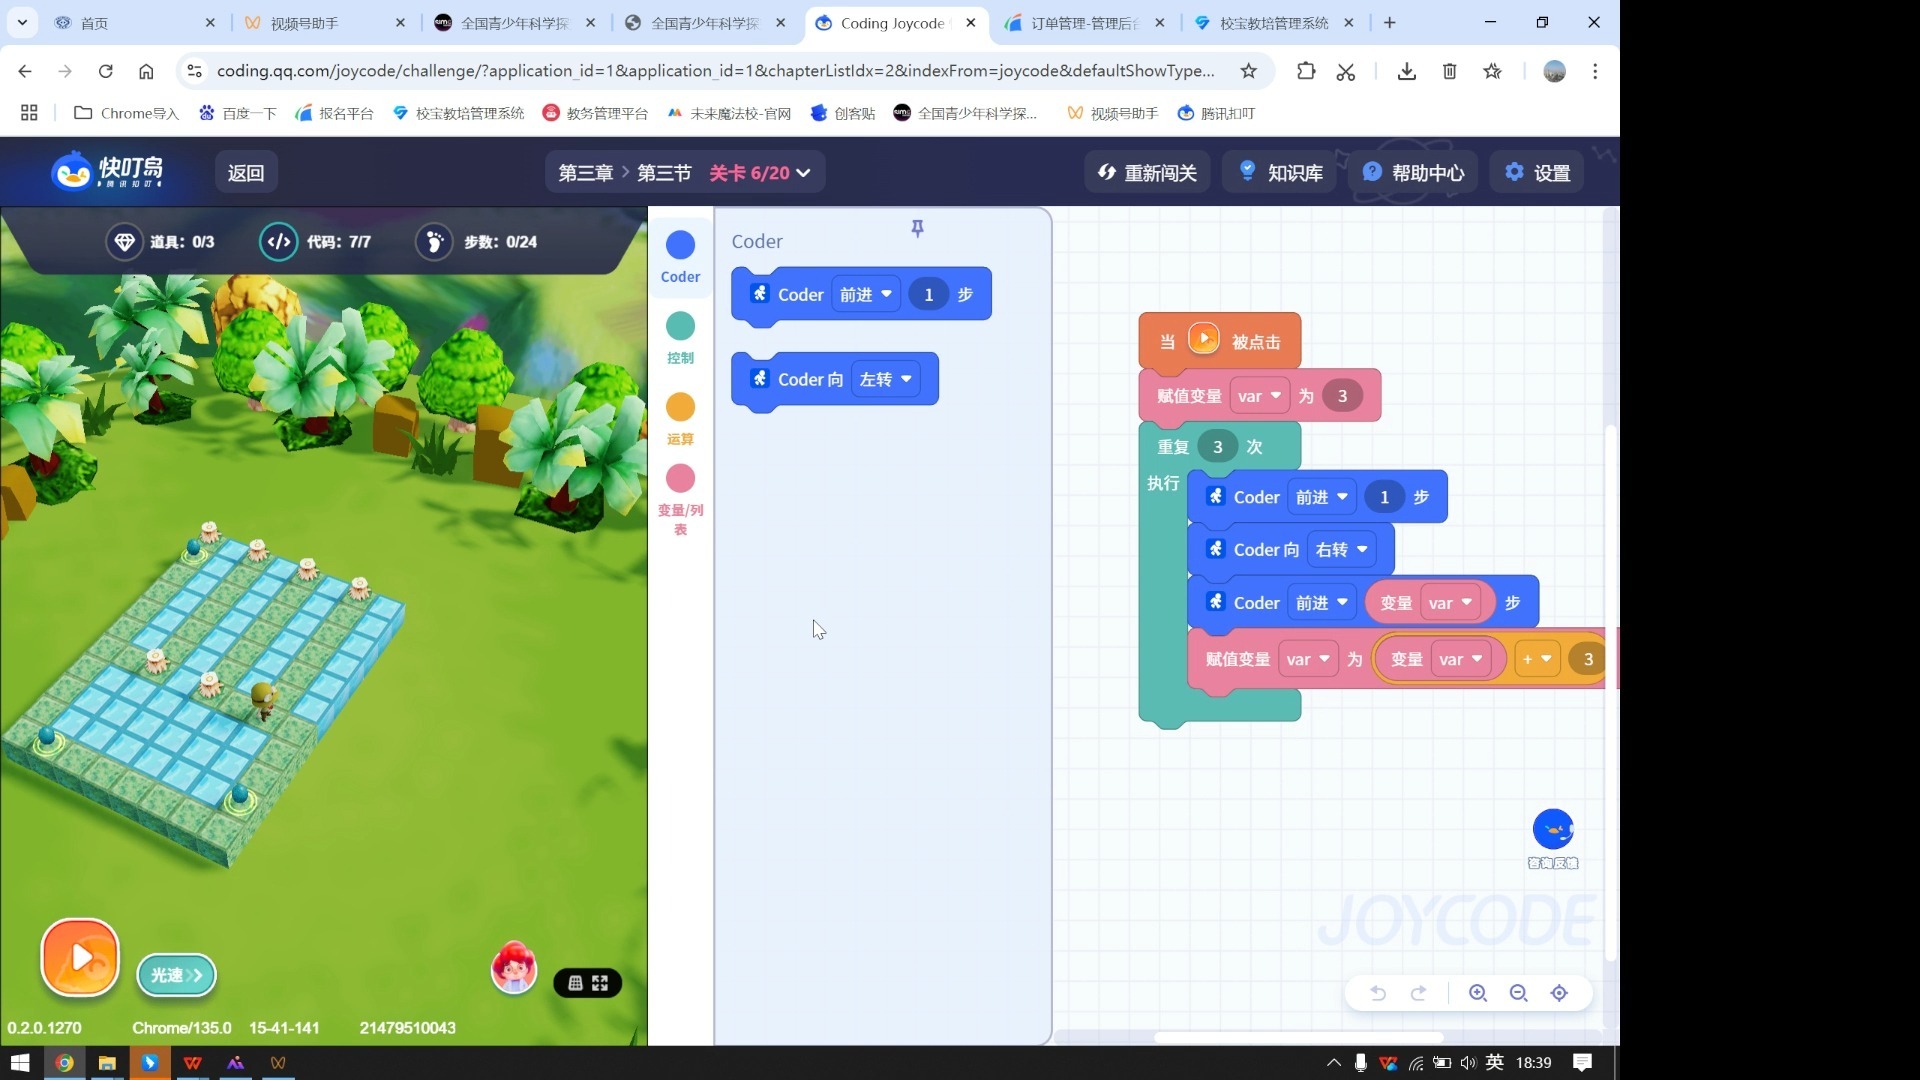1920x1080 pixels.
Task: Click the play icon in the 当被点击 block
Action: tap(1204, 339)
